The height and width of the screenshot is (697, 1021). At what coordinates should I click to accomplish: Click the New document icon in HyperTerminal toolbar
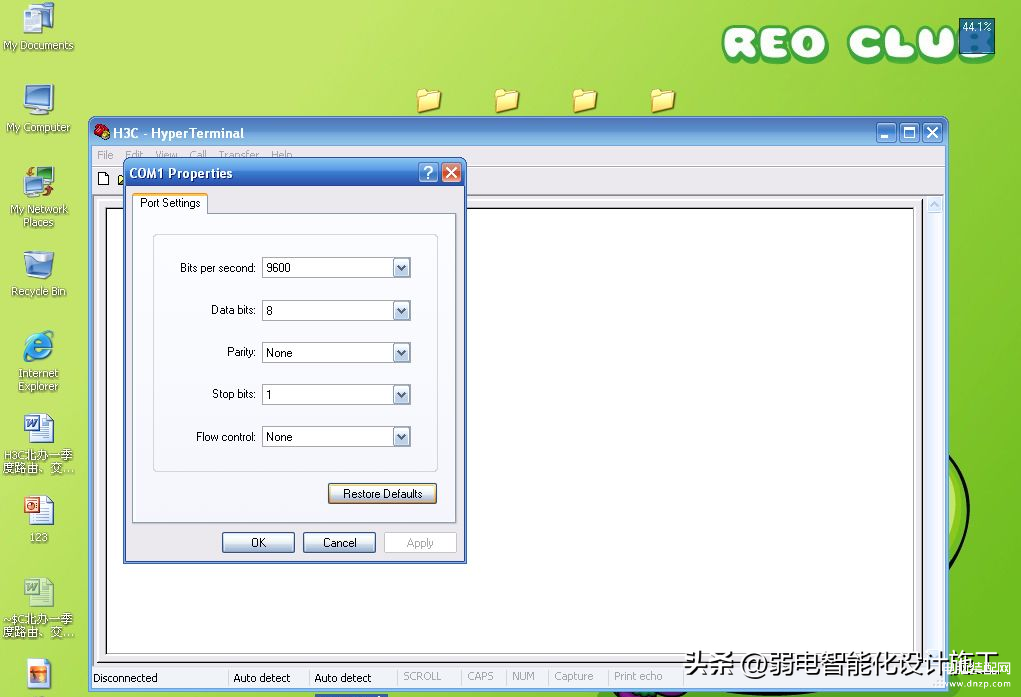pos(104,178)
